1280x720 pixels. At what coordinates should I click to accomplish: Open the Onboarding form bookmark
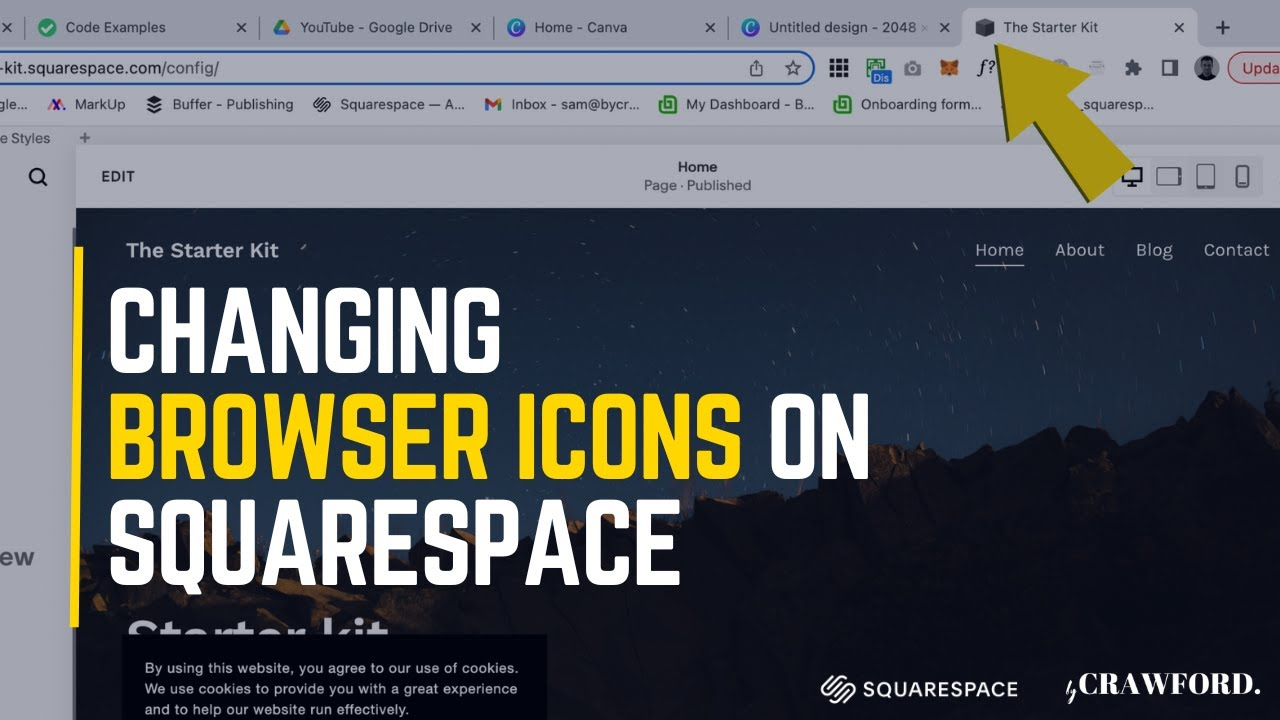point(908,104)
